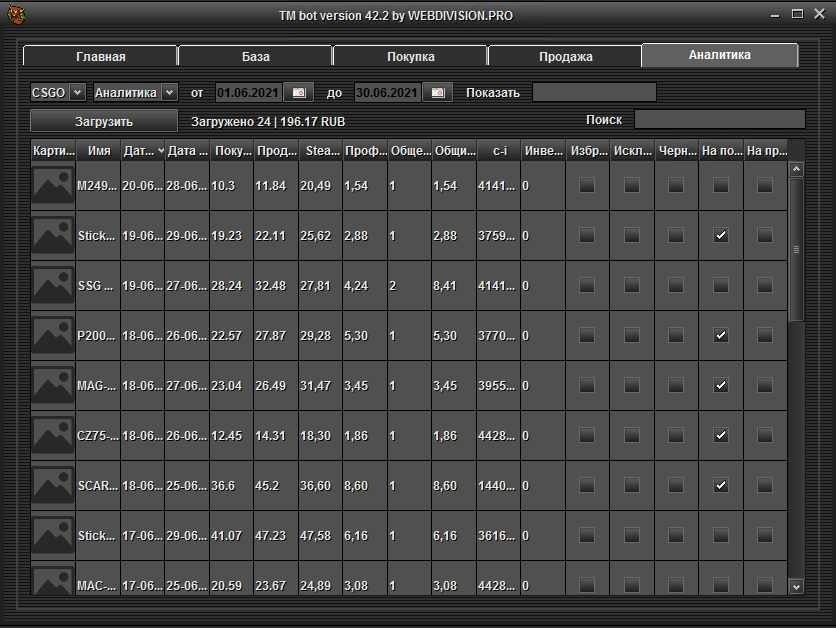Click the tiger app icon in title bar
Viewport: 836px width, 628px height.
point(15,16)
